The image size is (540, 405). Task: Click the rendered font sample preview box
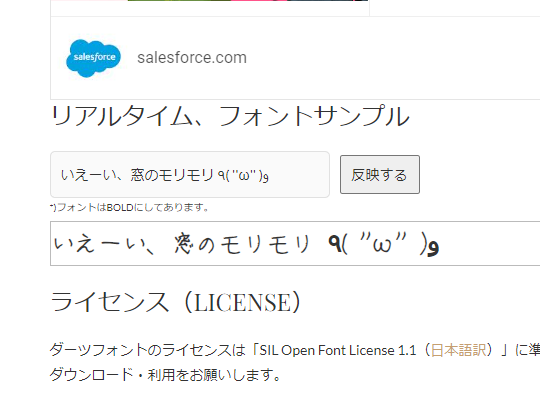coord(295,244)
